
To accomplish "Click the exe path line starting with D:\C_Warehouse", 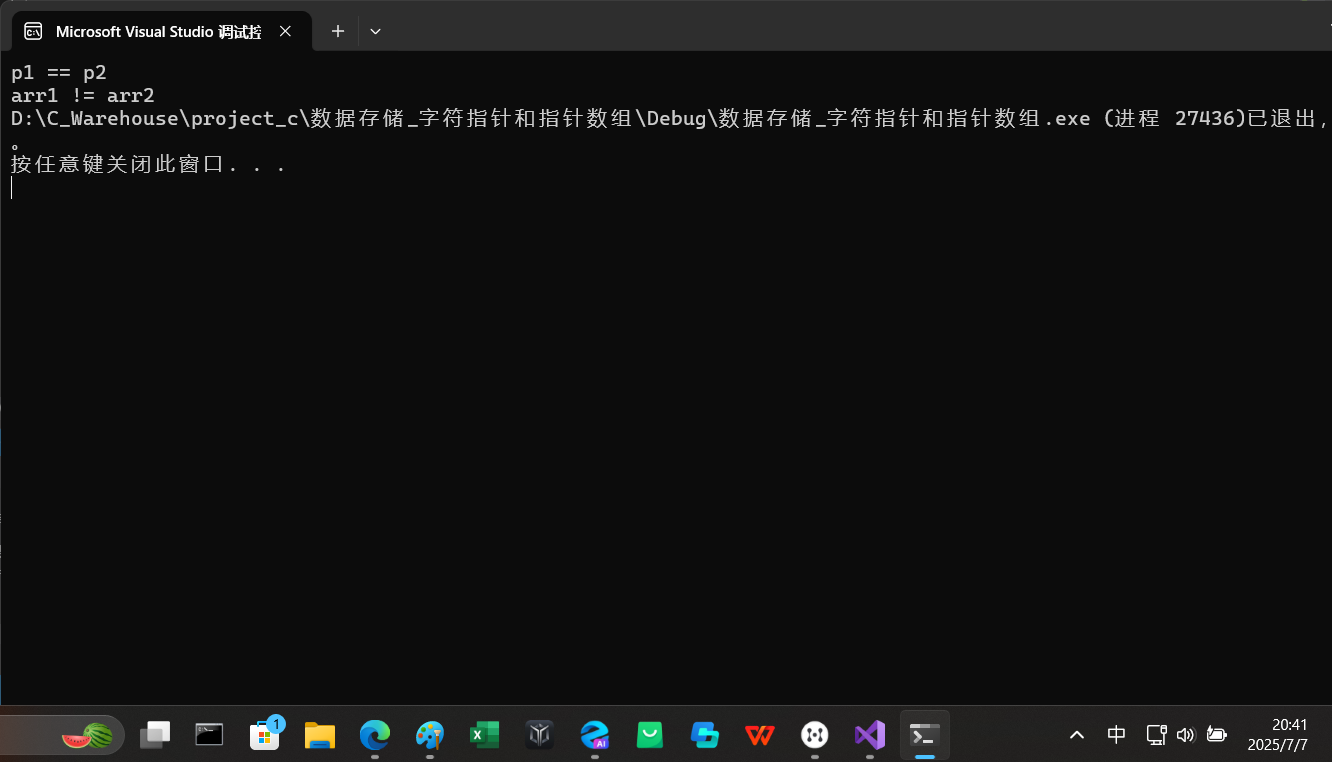I will tap(669, 118).
